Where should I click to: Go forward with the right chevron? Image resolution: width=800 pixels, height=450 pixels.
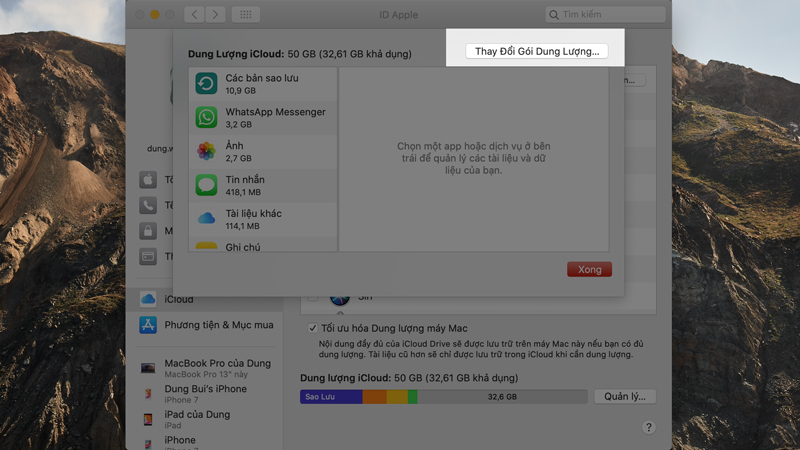pyautogui.click(x=215, y=14)
